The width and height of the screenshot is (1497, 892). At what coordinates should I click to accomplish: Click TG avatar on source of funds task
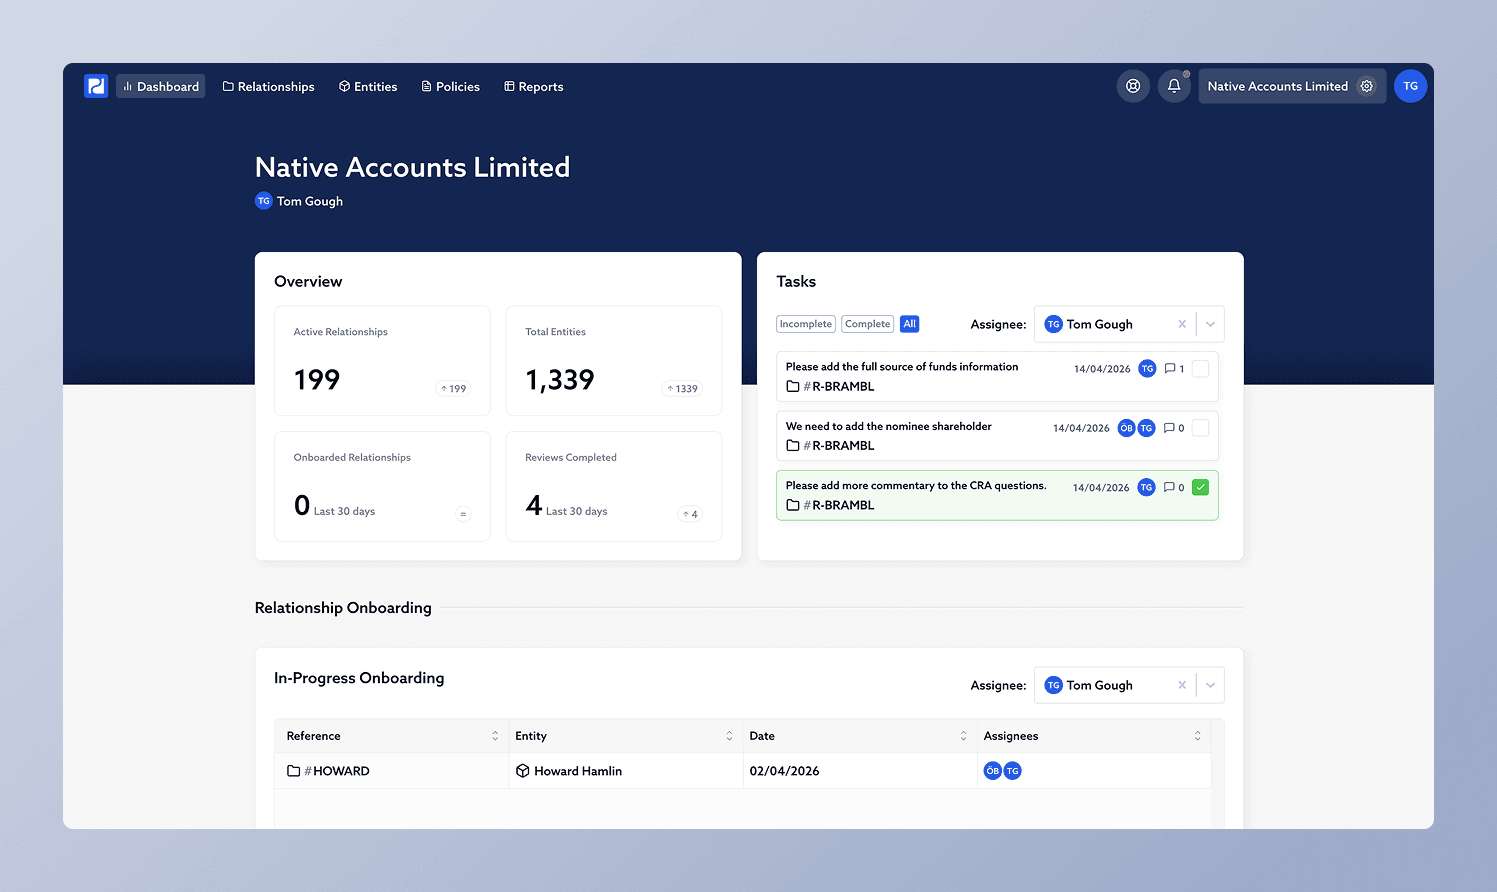(x=1147, y=369)
